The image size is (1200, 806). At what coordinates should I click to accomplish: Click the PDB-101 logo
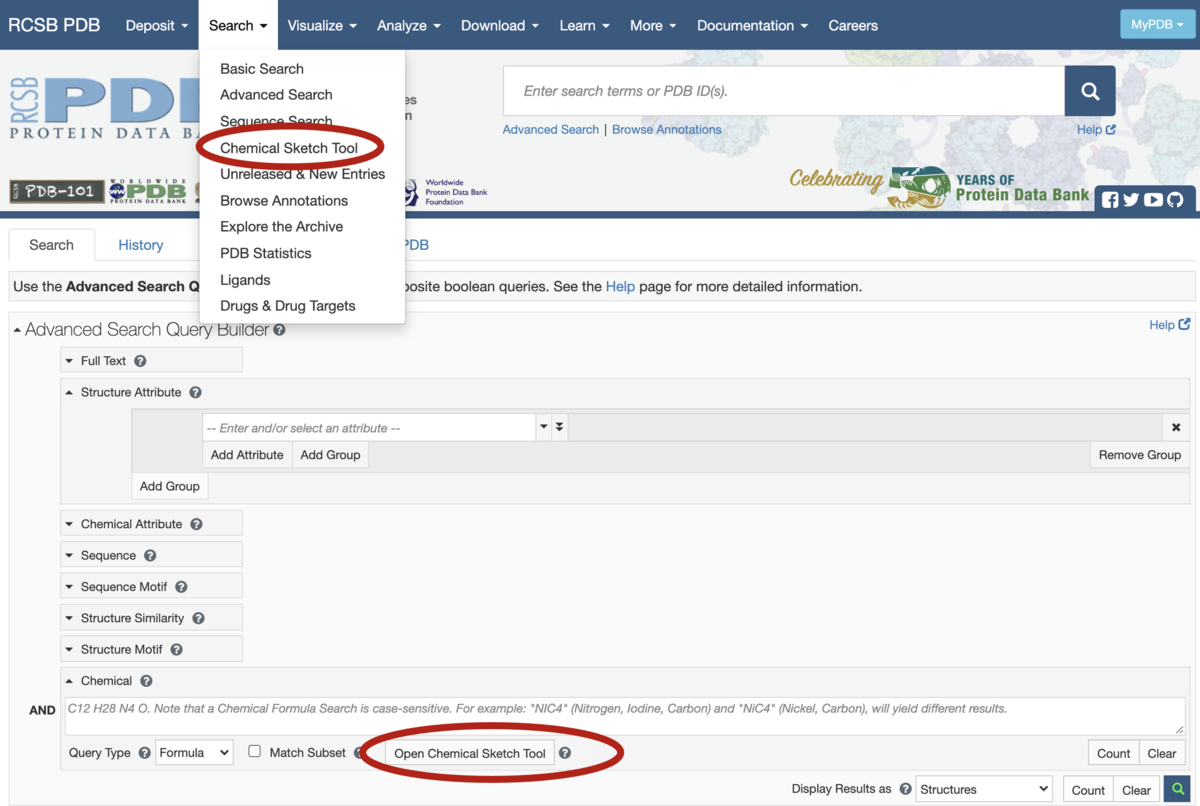point(57,191)
